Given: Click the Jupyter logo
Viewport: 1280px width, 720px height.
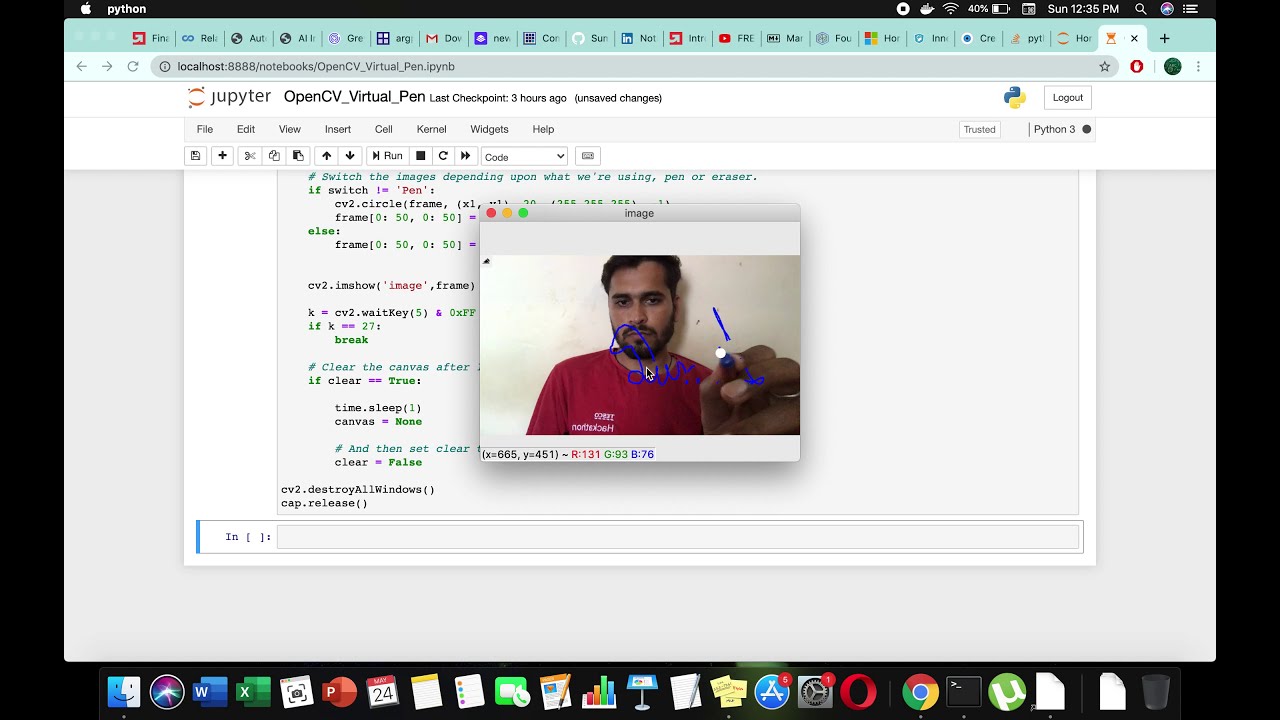Looking at the screenshot, I should click(229, 97).
